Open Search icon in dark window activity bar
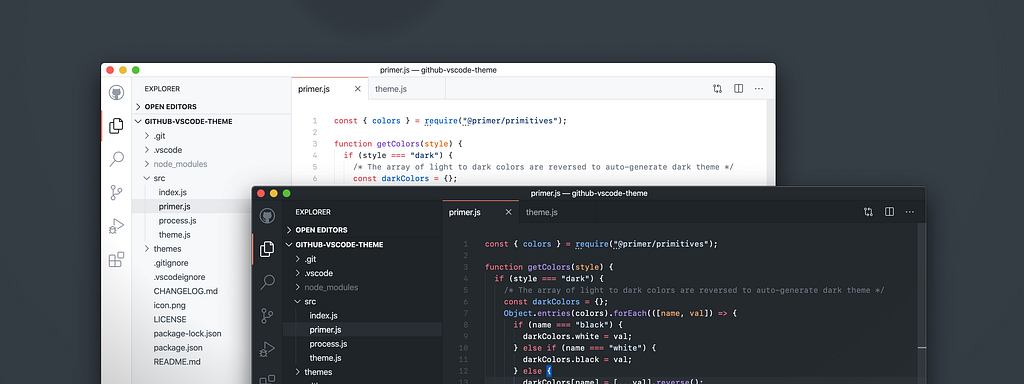The height and width of the screenshot is (384, 1024). coord(267,282)
